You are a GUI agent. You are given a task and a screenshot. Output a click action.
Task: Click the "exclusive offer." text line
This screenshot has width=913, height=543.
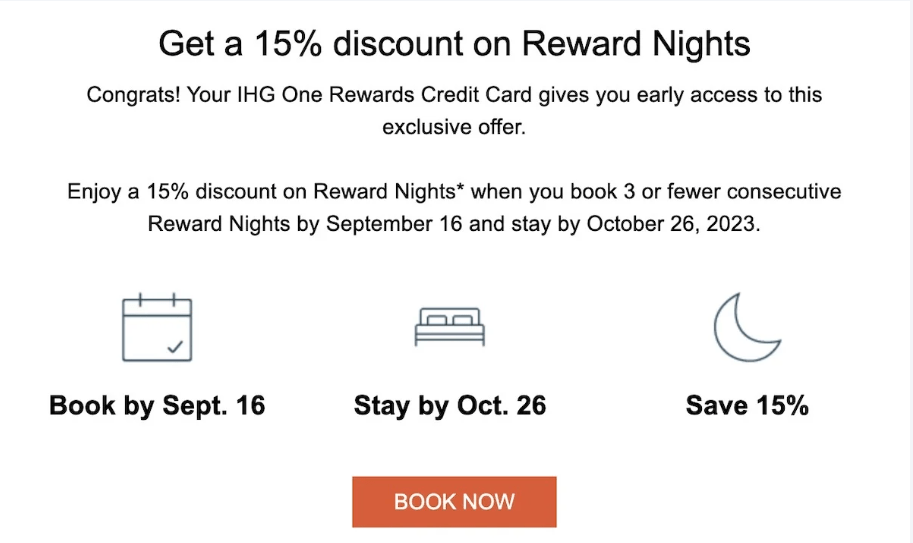point(454,128)
